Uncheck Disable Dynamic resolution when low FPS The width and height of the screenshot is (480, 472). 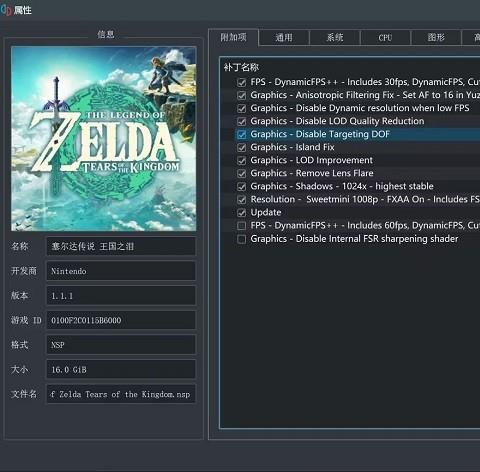coord(242,108)
